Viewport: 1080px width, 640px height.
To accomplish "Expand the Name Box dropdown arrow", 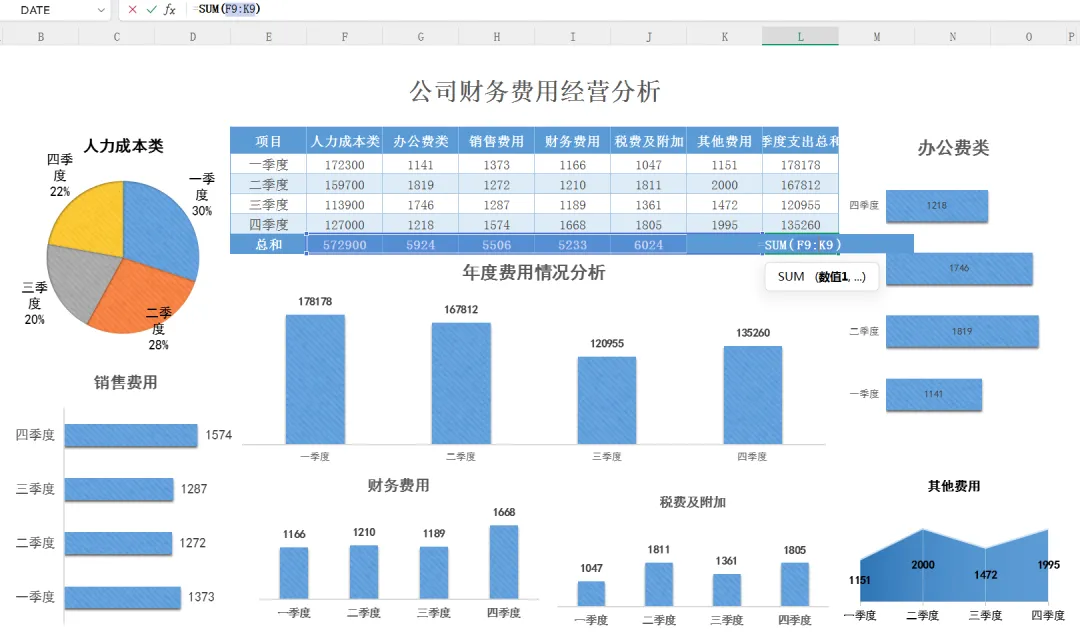I will coord(101,10).
